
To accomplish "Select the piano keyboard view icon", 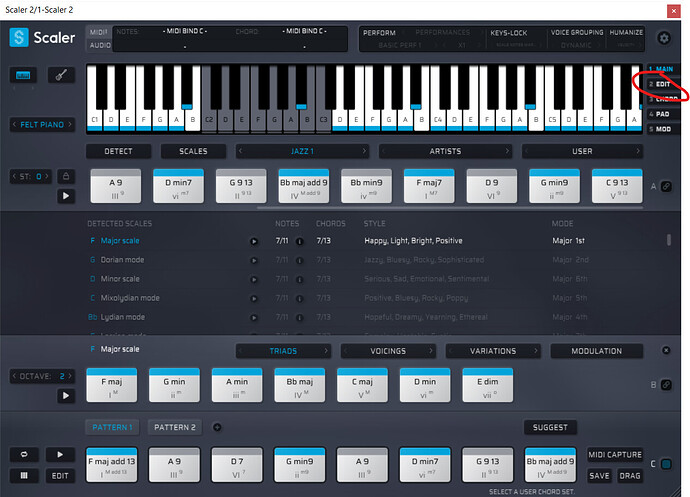I will tap(25, 75).
